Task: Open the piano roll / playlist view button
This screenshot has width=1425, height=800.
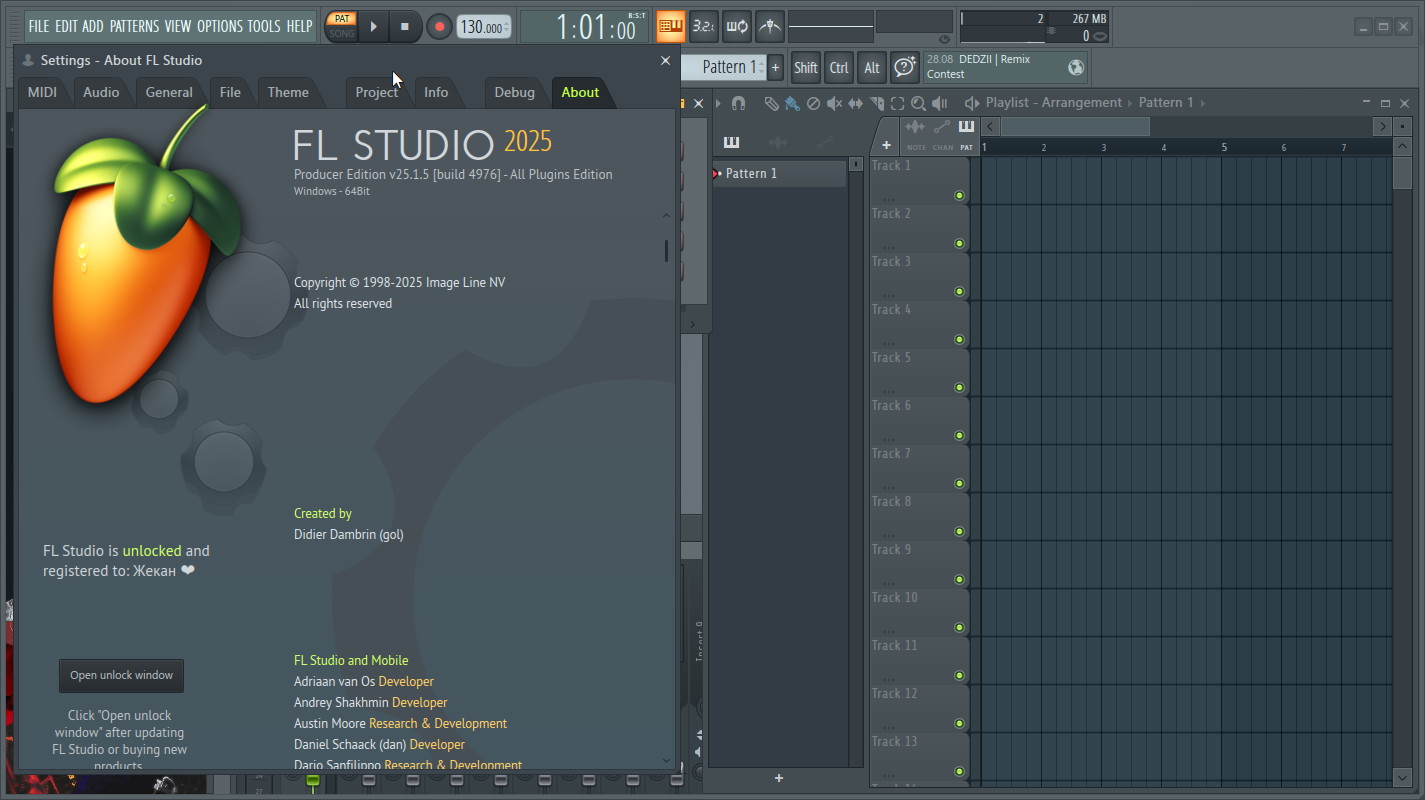Action: point(671,26)
